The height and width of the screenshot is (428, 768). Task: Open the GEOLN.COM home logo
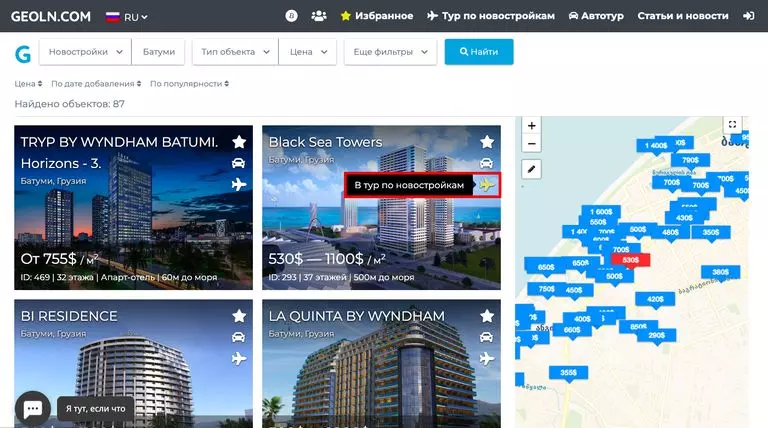(50, 17)
